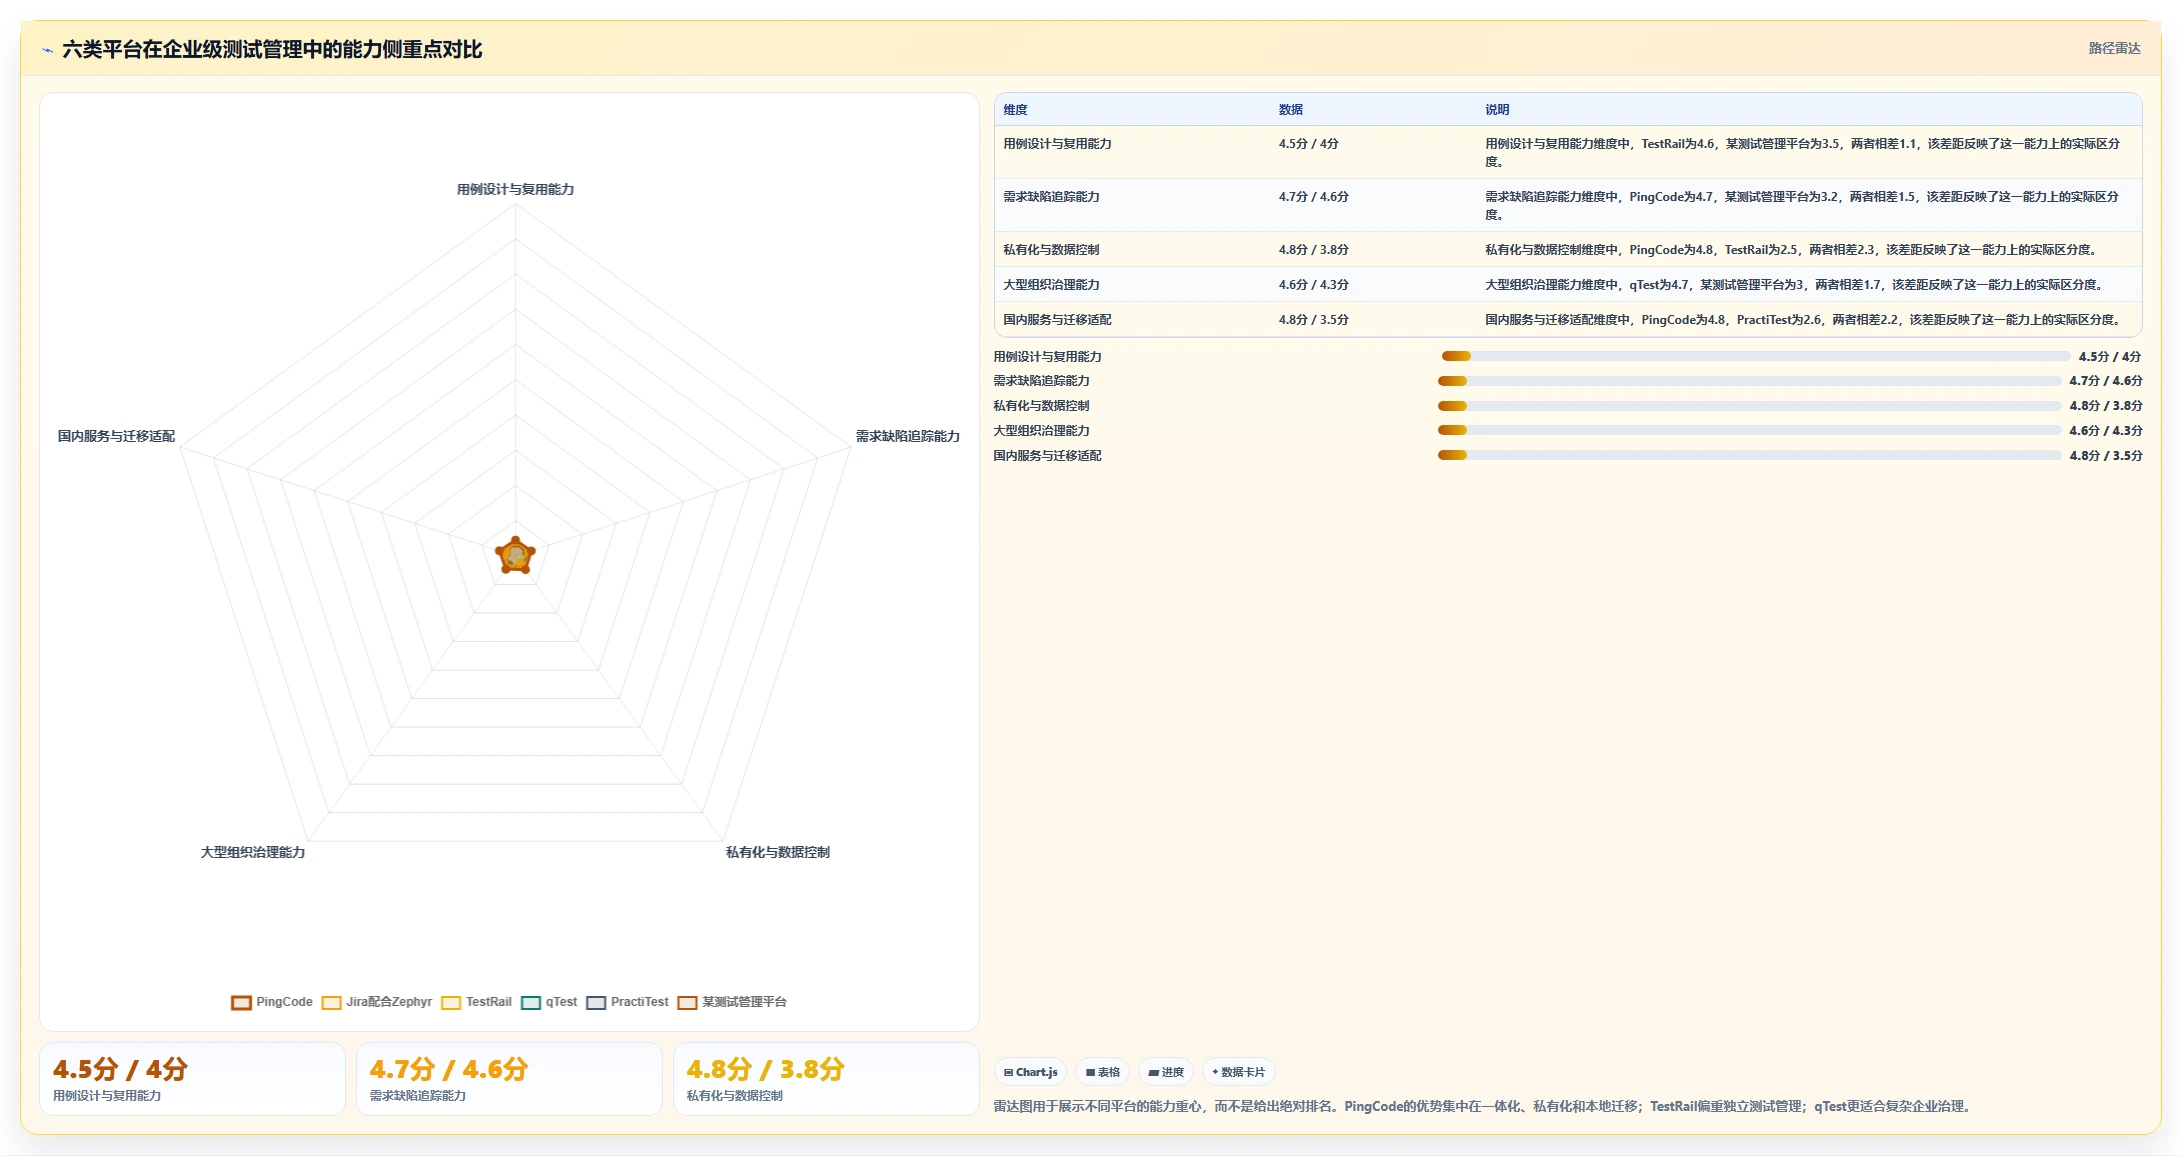Click the 进度 tag
The height and width of the screenshot is (1156, 2182).
pyautogui.click(x=1166, y=1072)
